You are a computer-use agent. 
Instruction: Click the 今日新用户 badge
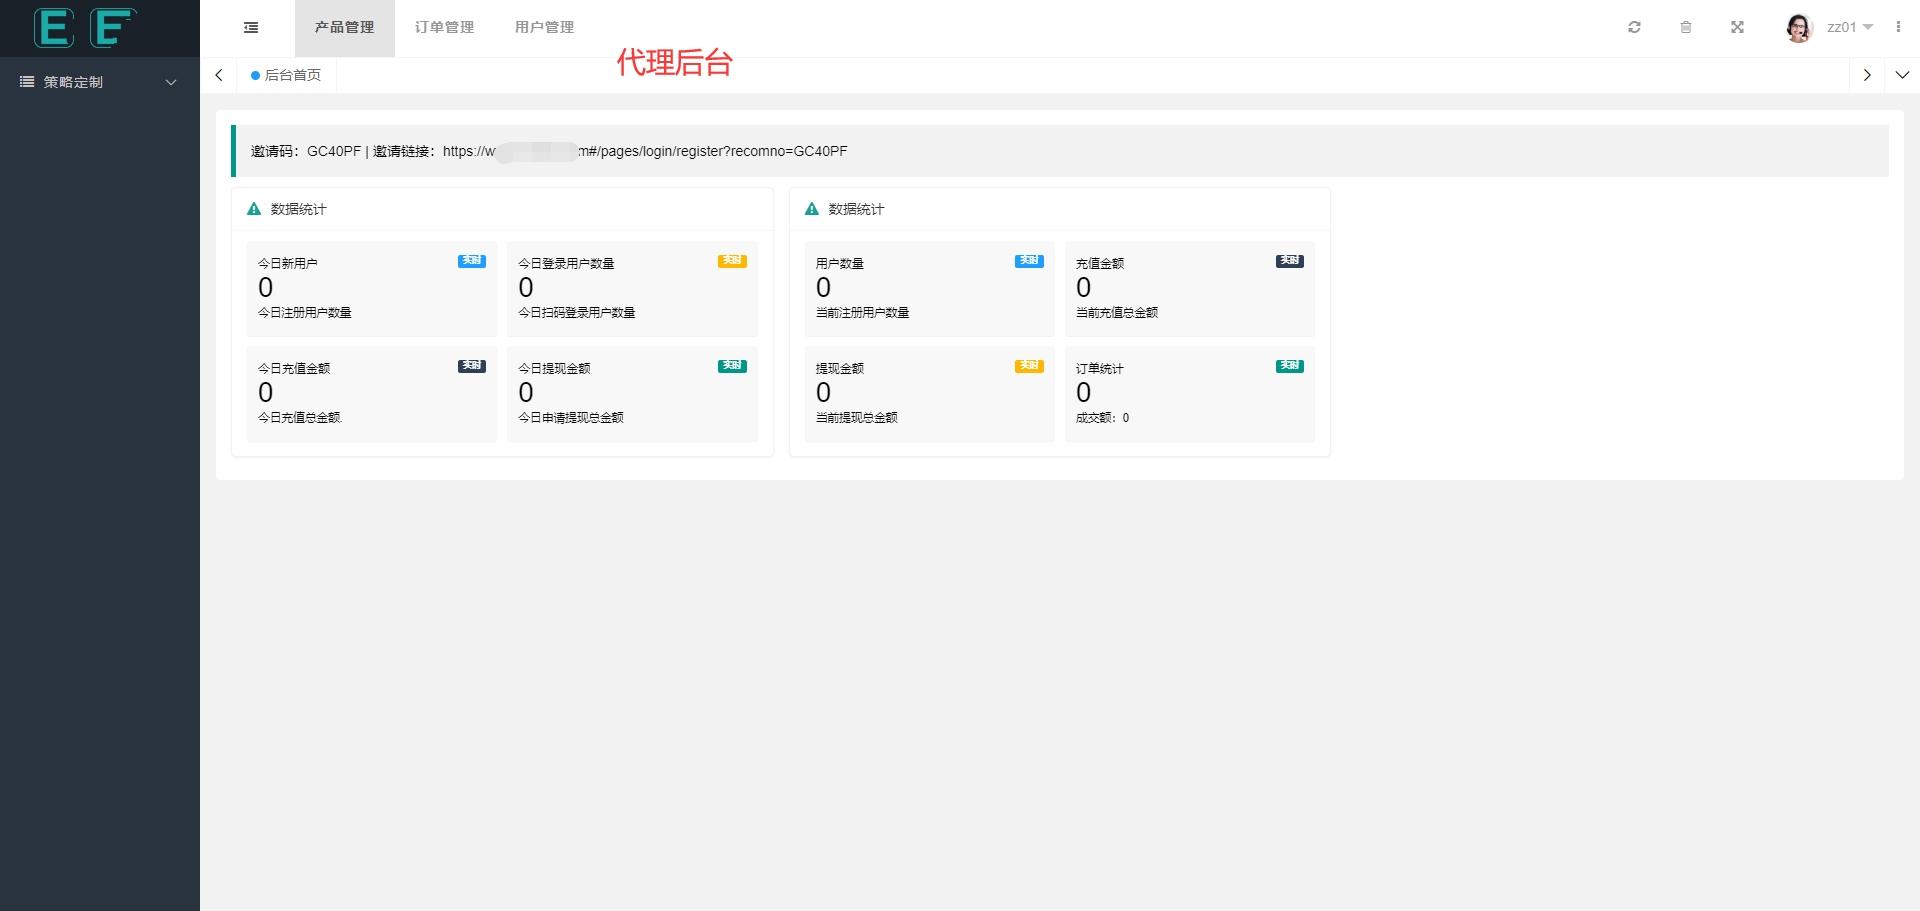(472, 261)
